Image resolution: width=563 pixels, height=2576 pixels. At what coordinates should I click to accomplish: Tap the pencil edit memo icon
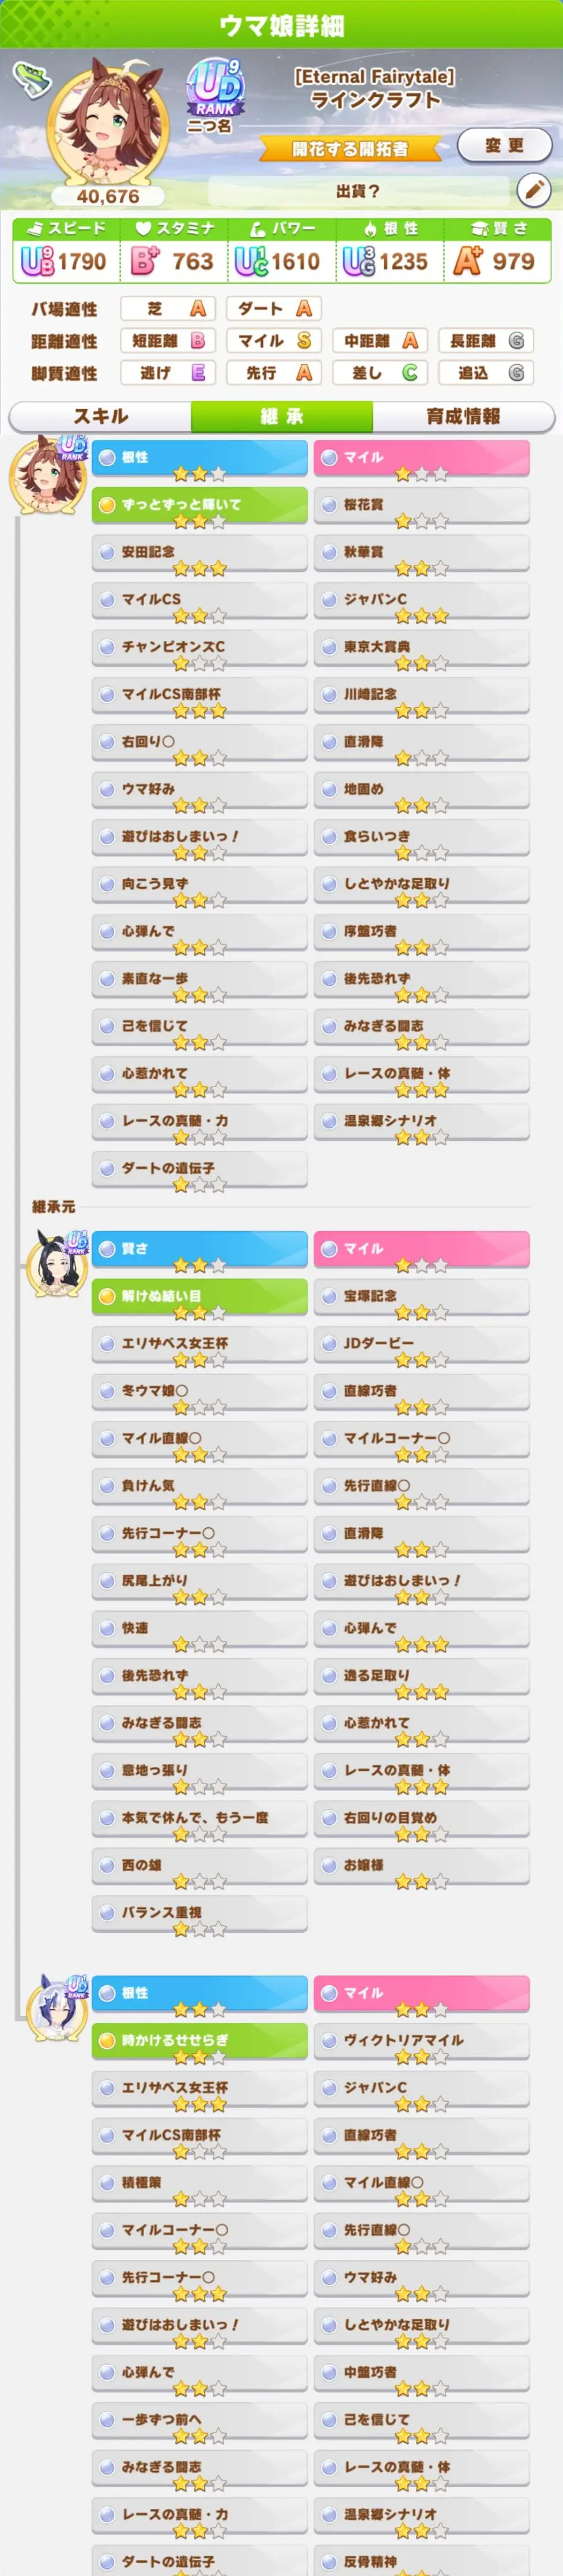(534, 189)
